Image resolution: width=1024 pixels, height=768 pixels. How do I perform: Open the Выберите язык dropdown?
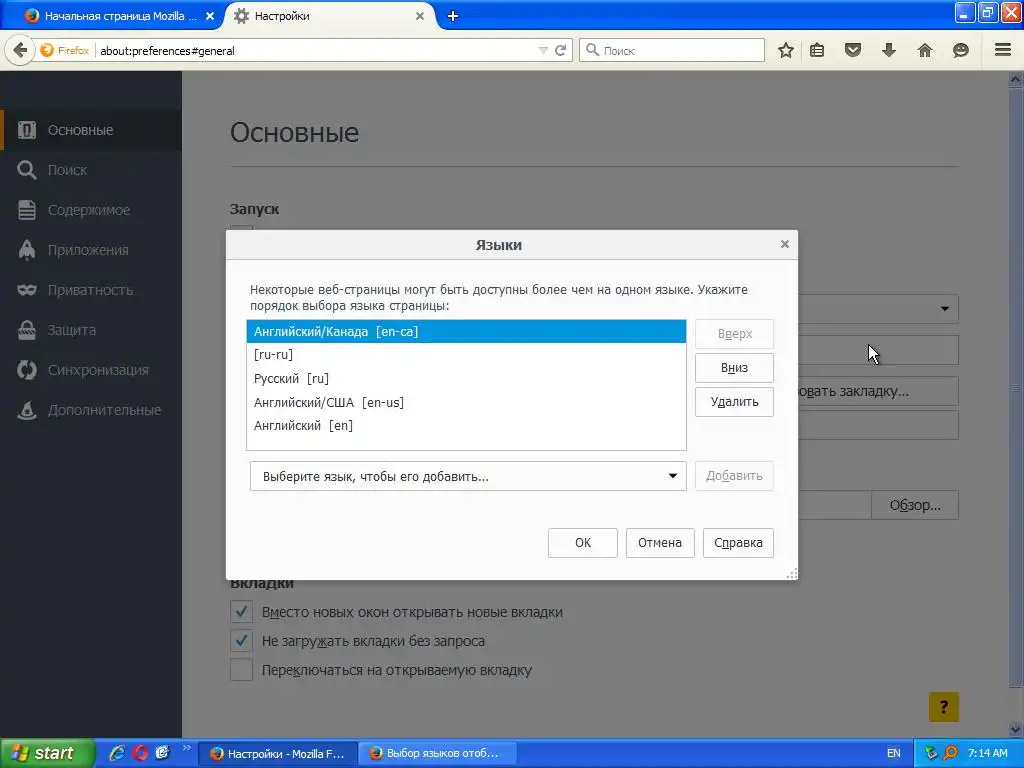tap(468, 476)
